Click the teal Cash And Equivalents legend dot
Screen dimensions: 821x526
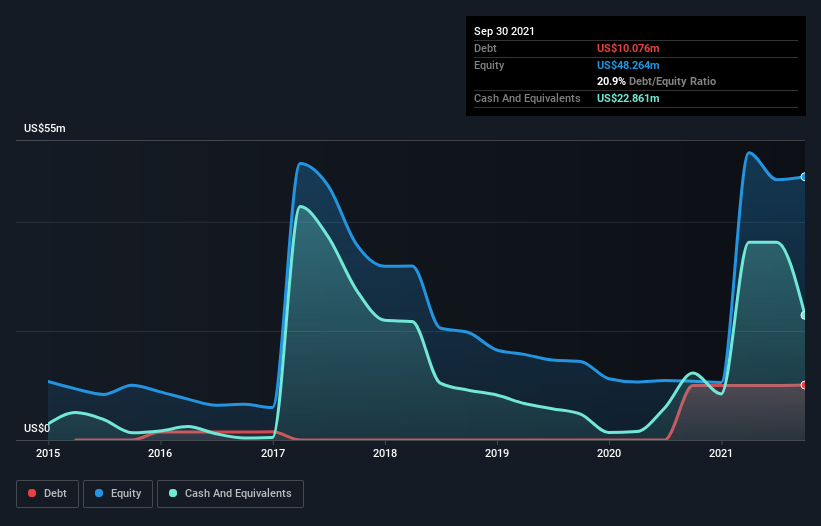coord(173,493)
